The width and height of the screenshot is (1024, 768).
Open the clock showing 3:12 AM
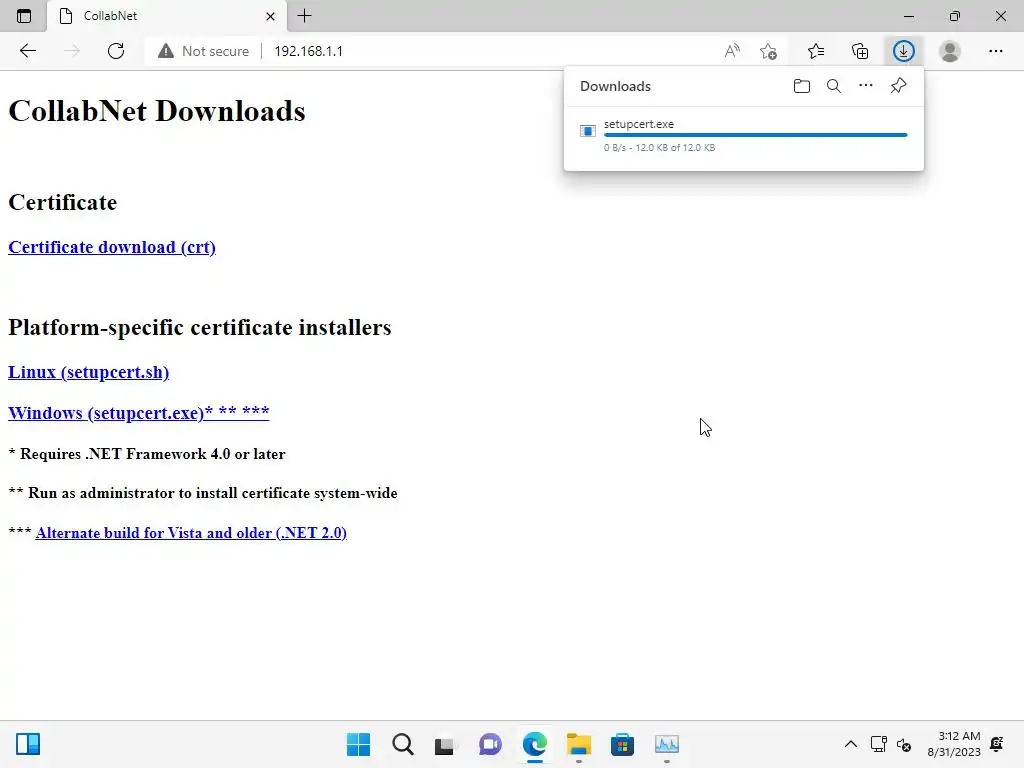(x=954, y=744)
